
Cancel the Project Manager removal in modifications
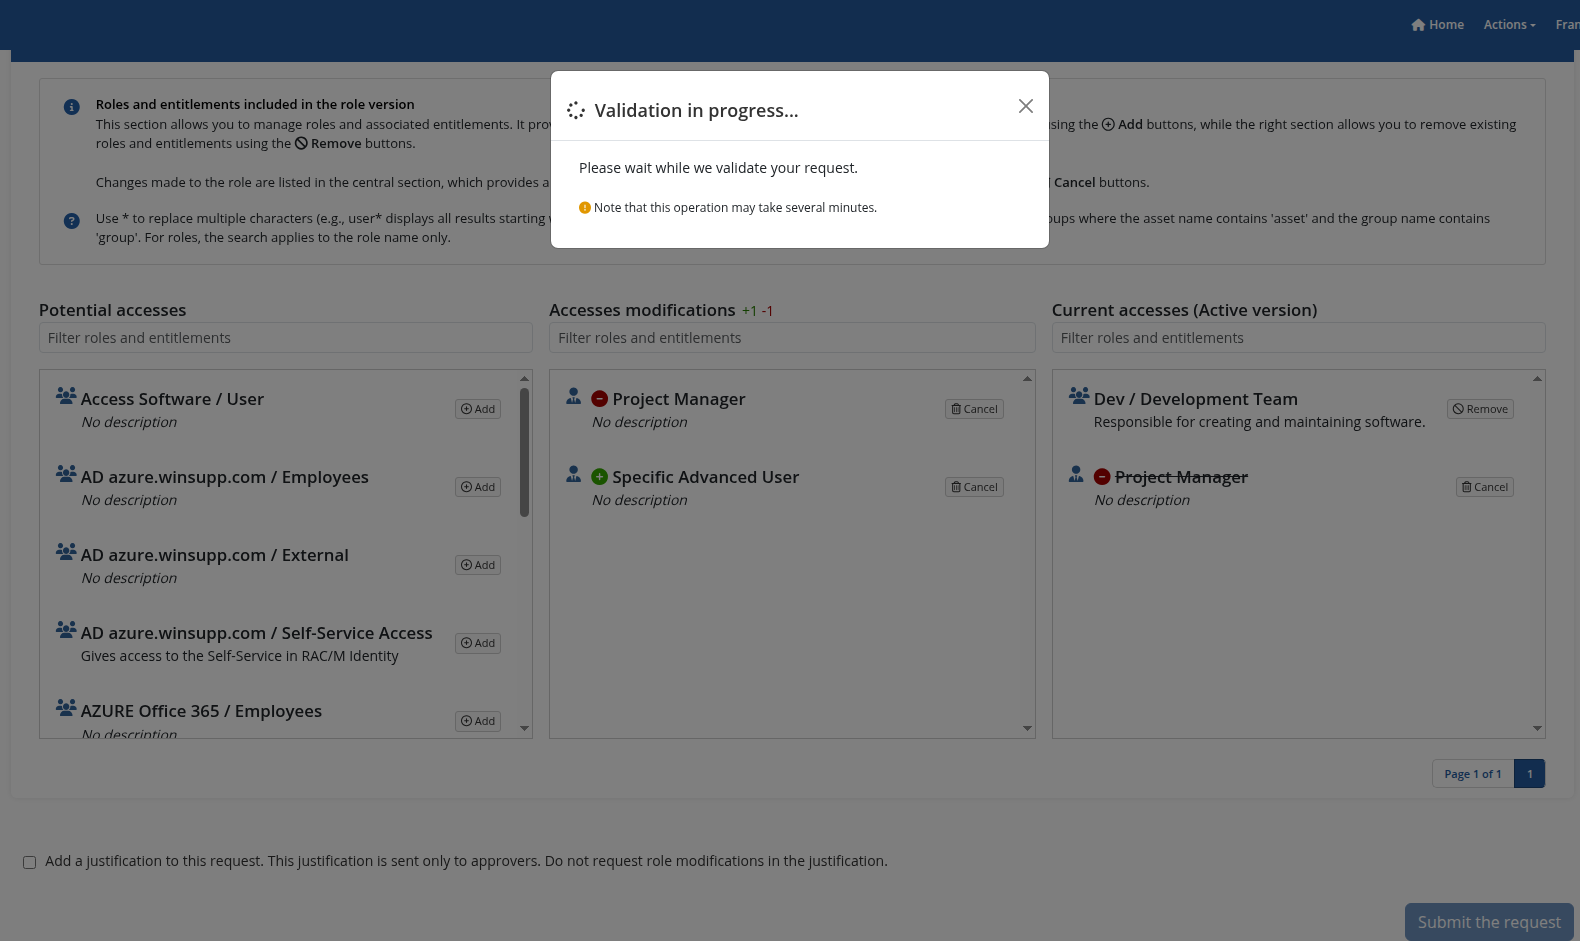click(974, 409)
